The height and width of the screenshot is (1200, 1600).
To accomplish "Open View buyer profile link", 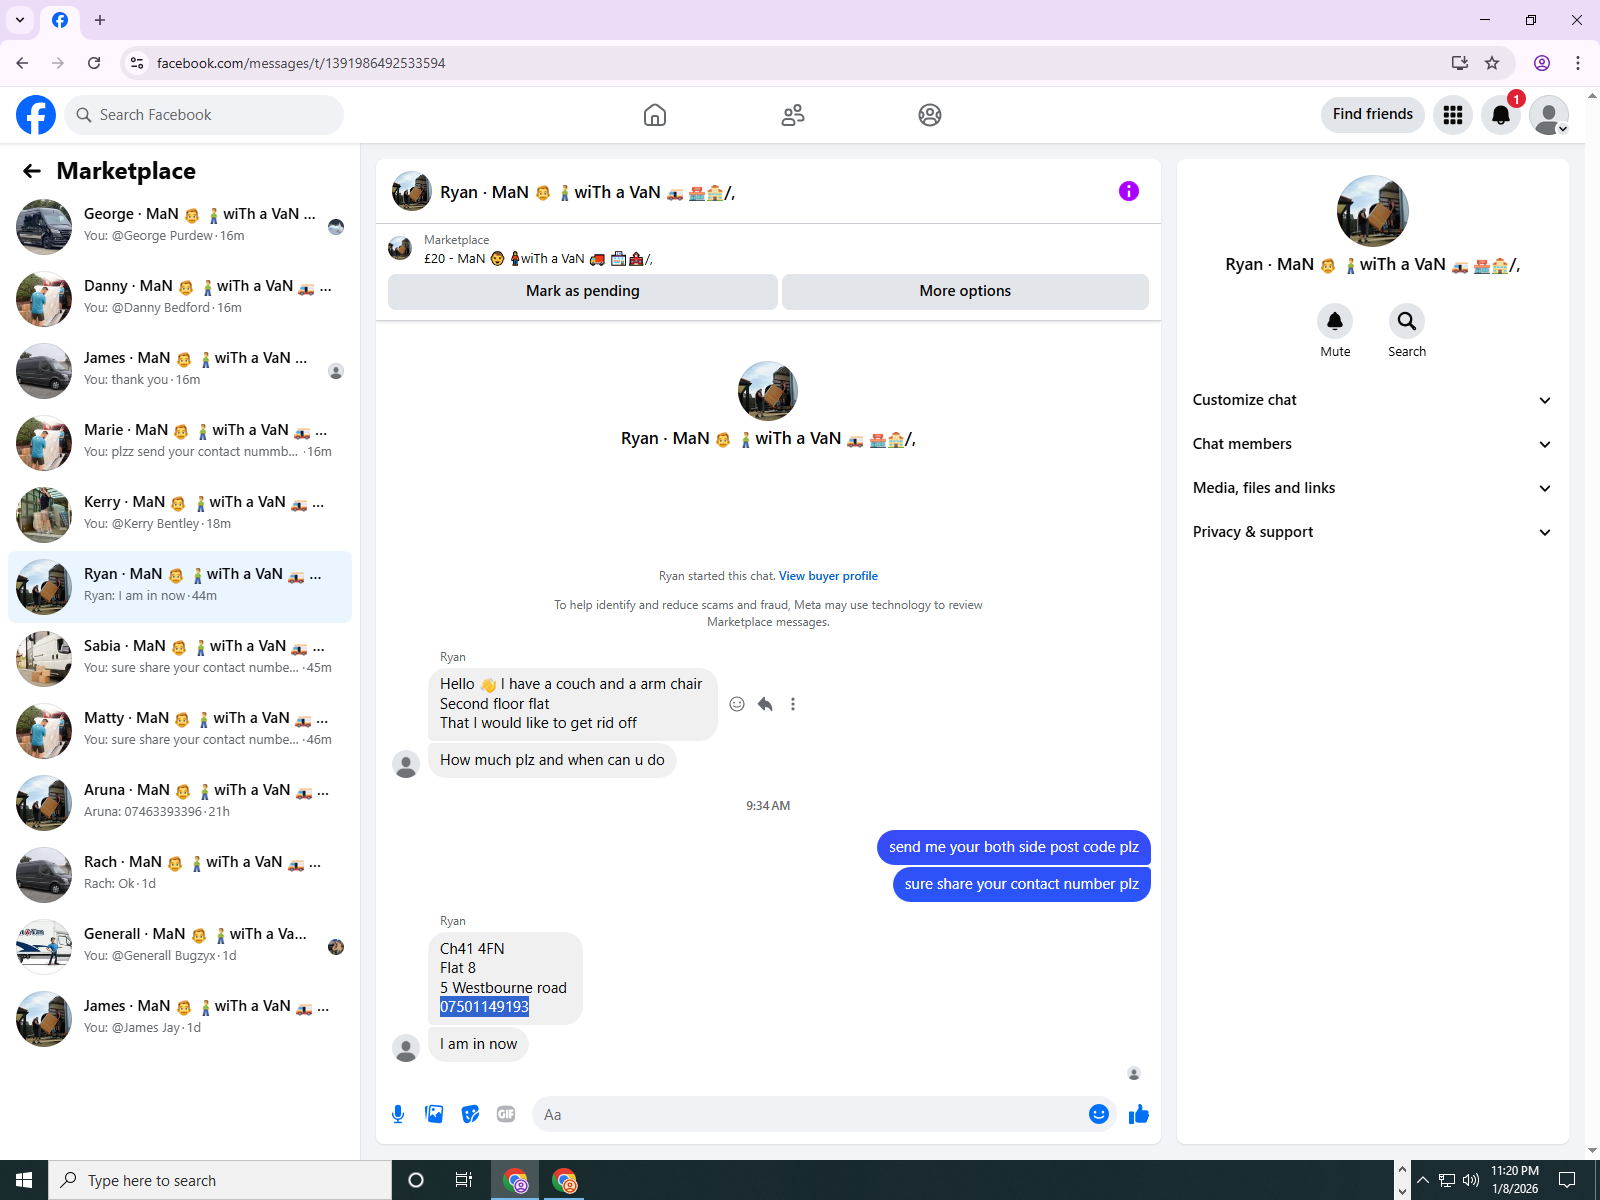I will [828, 576].
